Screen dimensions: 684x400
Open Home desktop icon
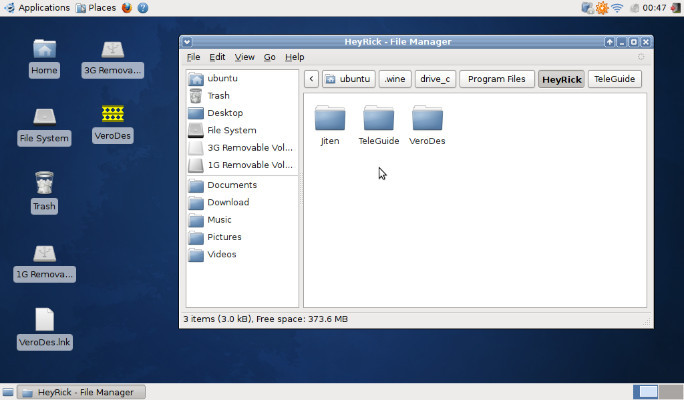(x=44, y=58)
